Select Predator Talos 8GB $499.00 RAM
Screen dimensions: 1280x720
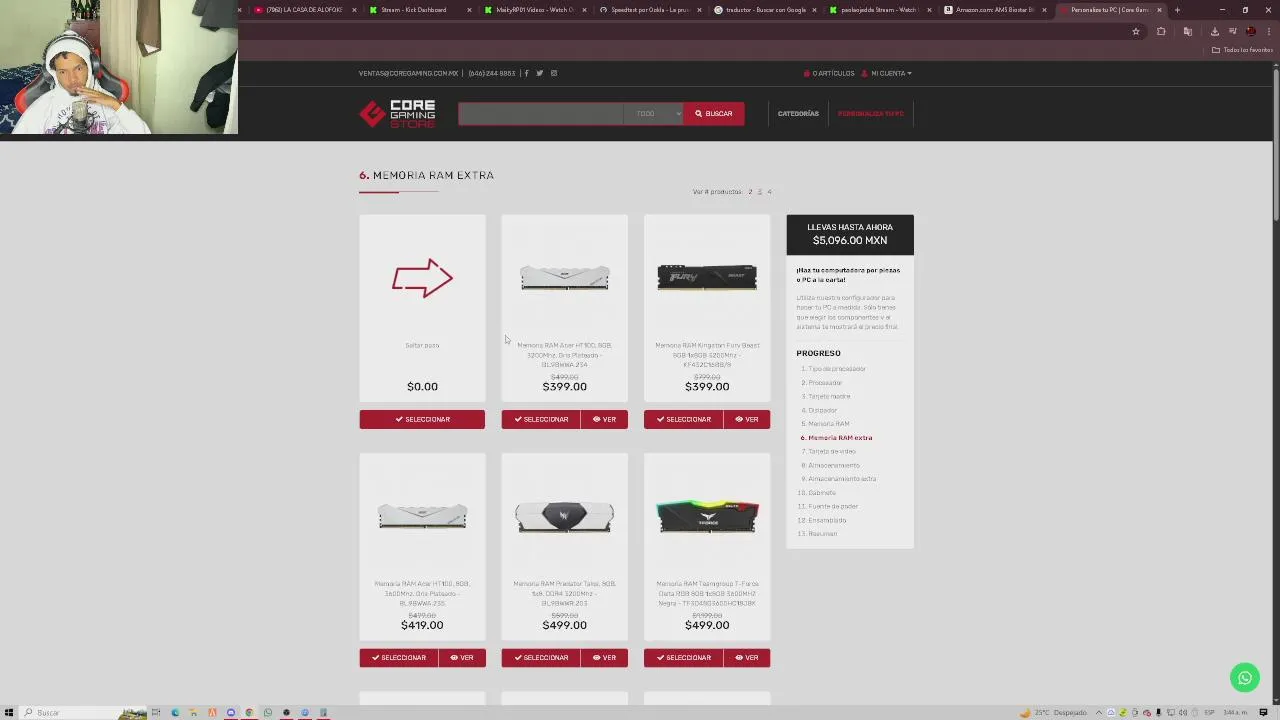pos(541,657)
